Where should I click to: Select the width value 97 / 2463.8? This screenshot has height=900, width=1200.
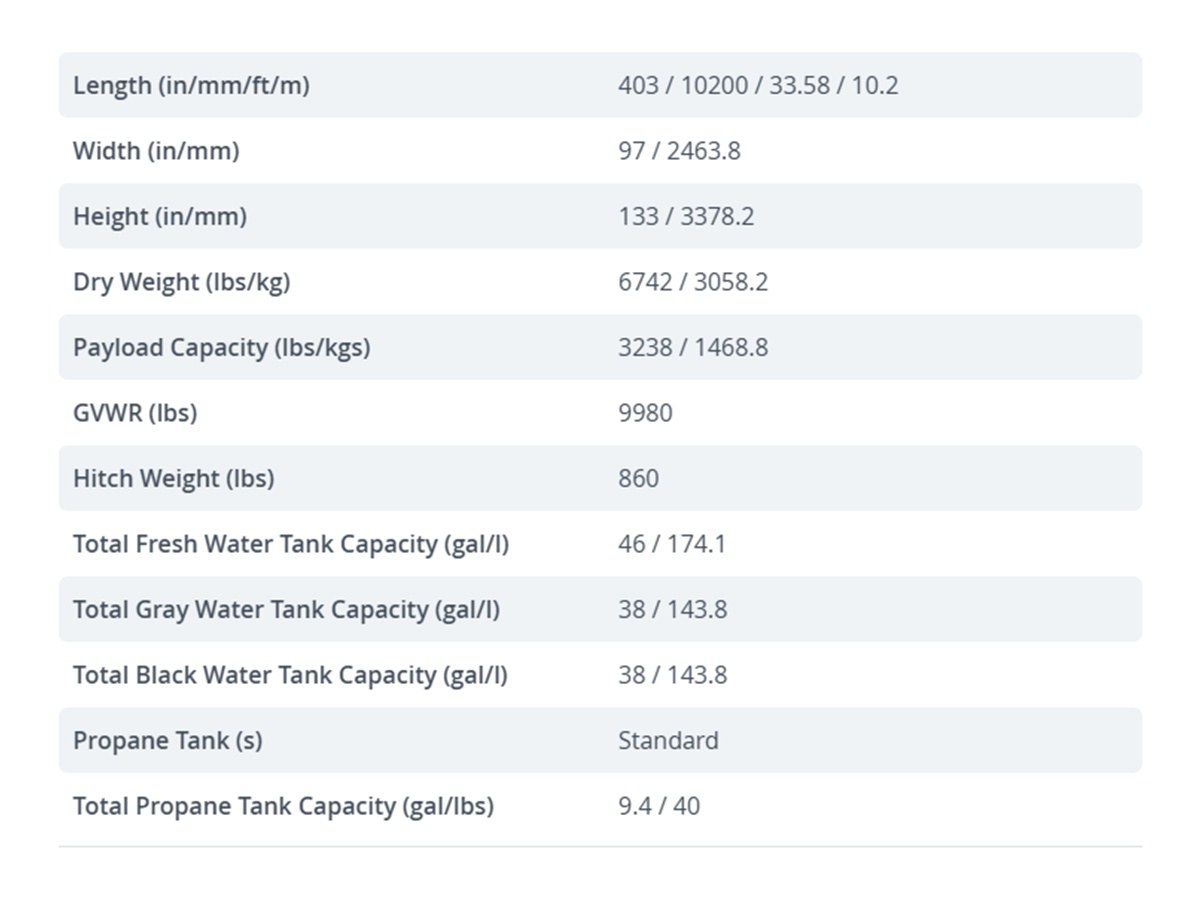point(679,151)
